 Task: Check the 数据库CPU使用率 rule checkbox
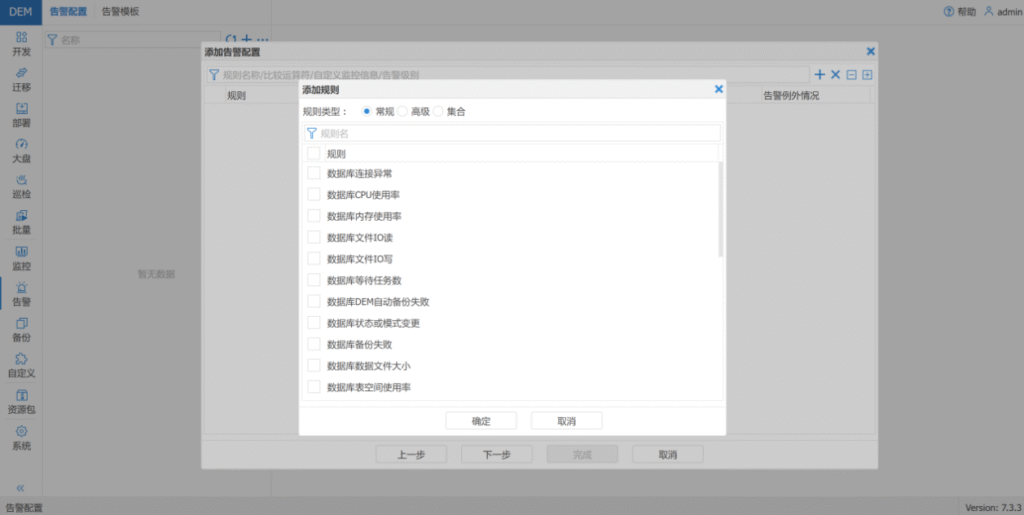coord(314,195)
